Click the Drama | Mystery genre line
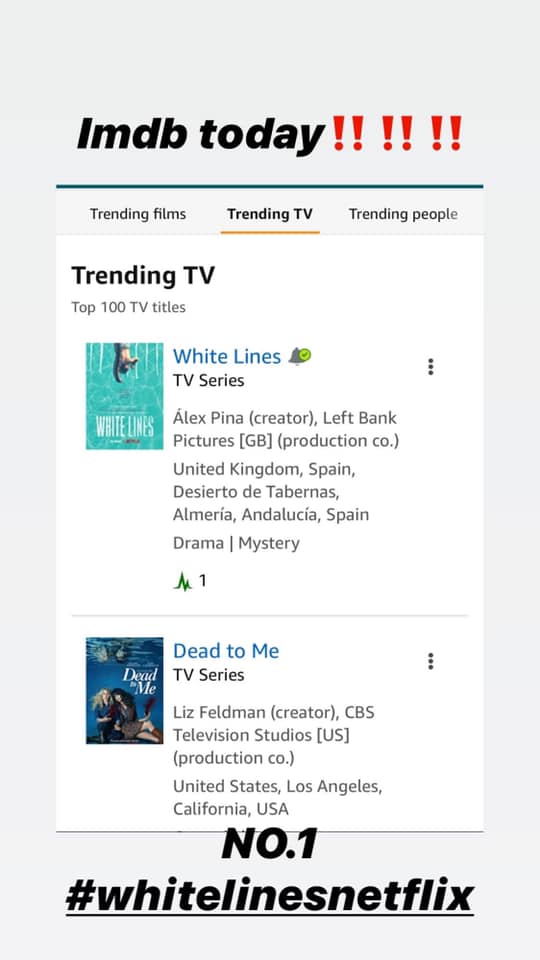The image size is (540, 960). pyautogui.click(x=236, y=543)
